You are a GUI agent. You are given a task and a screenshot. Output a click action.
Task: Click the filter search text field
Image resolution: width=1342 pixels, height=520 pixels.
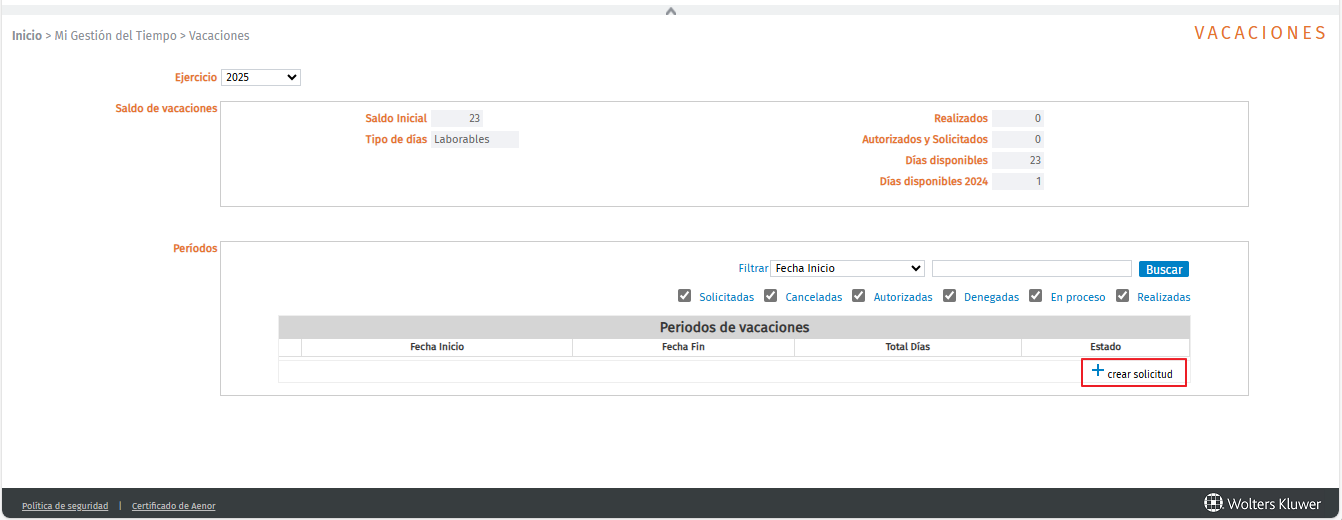pyautogui.click(x=1032, y=268)
